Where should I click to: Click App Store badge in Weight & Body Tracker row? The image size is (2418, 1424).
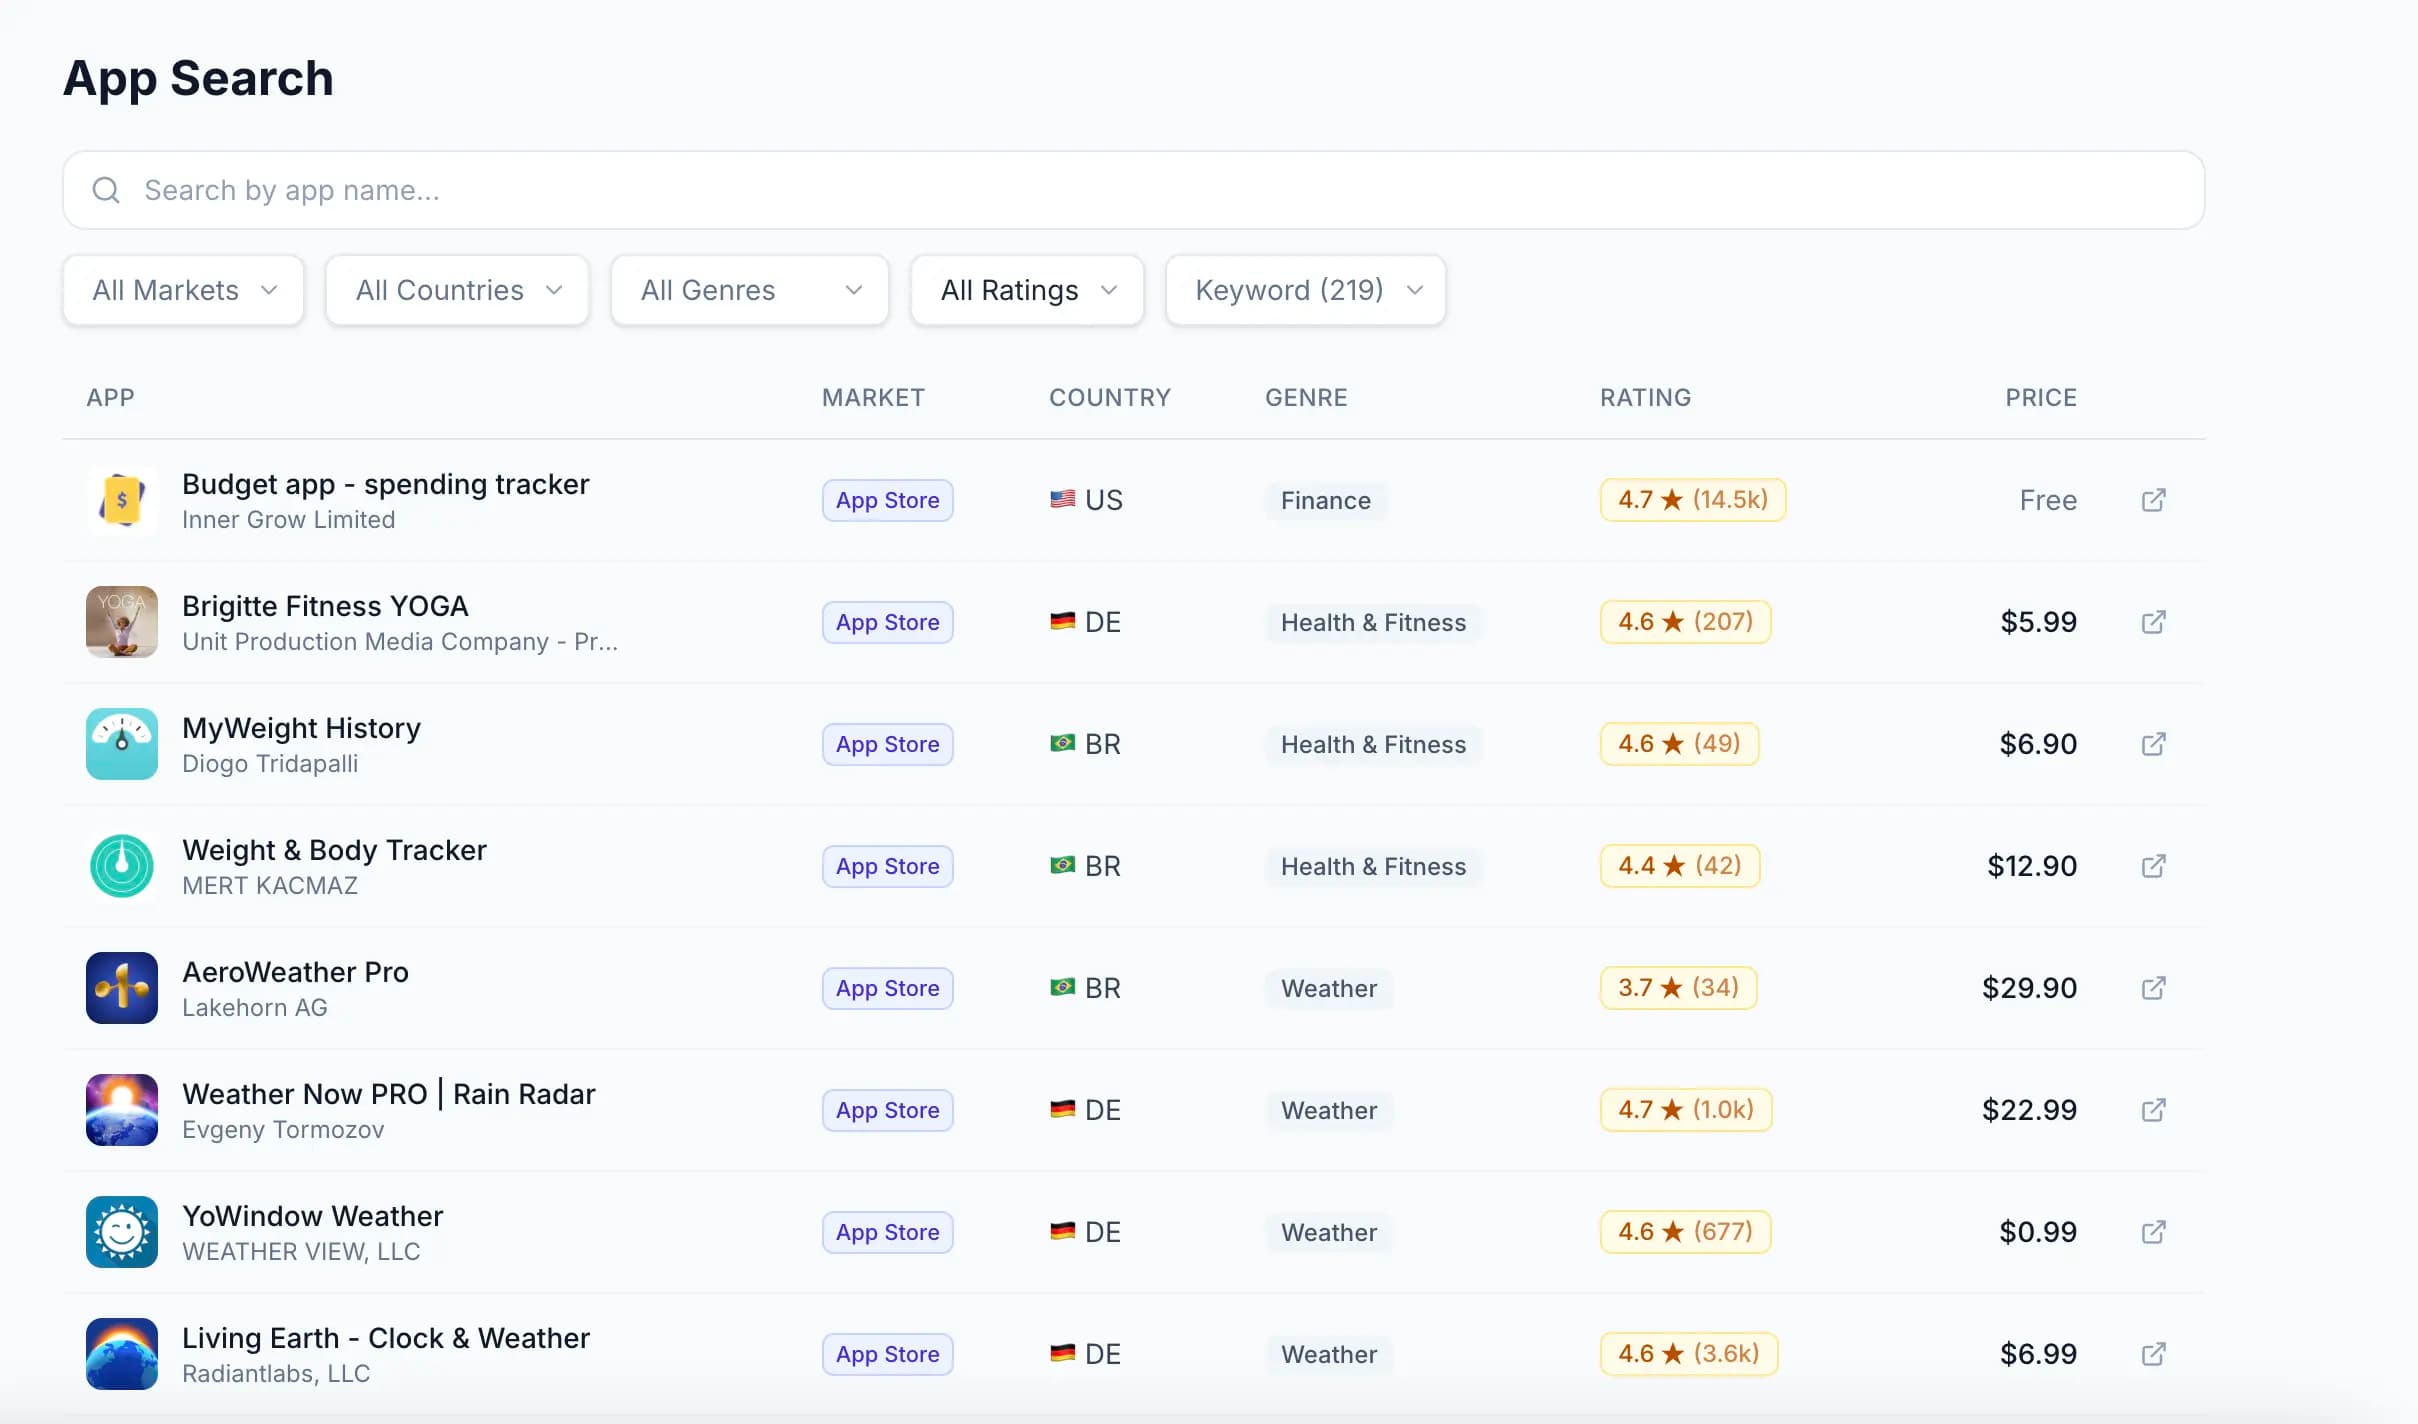point(888,866)
